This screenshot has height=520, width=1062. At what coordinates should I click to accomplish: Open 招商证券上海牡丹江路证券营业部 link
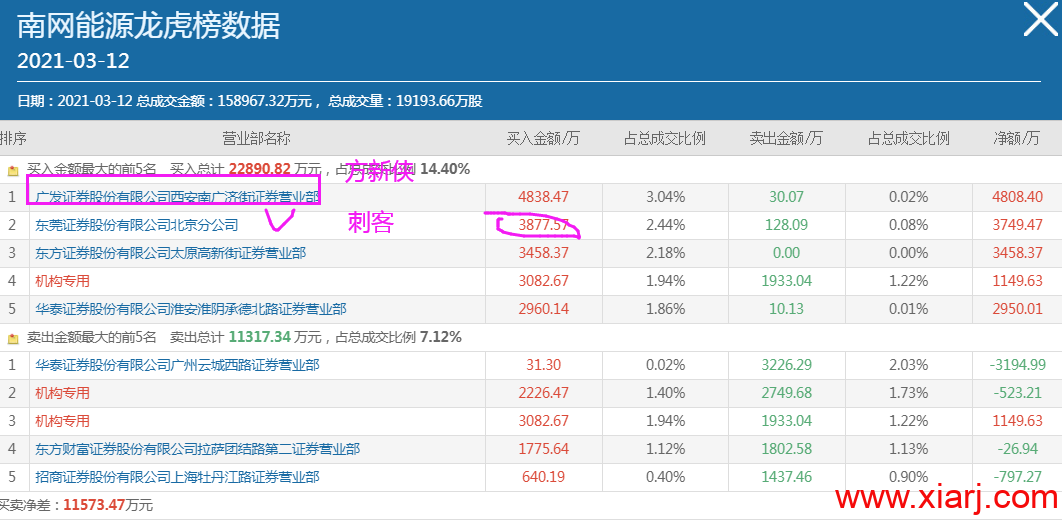(177, 477)
